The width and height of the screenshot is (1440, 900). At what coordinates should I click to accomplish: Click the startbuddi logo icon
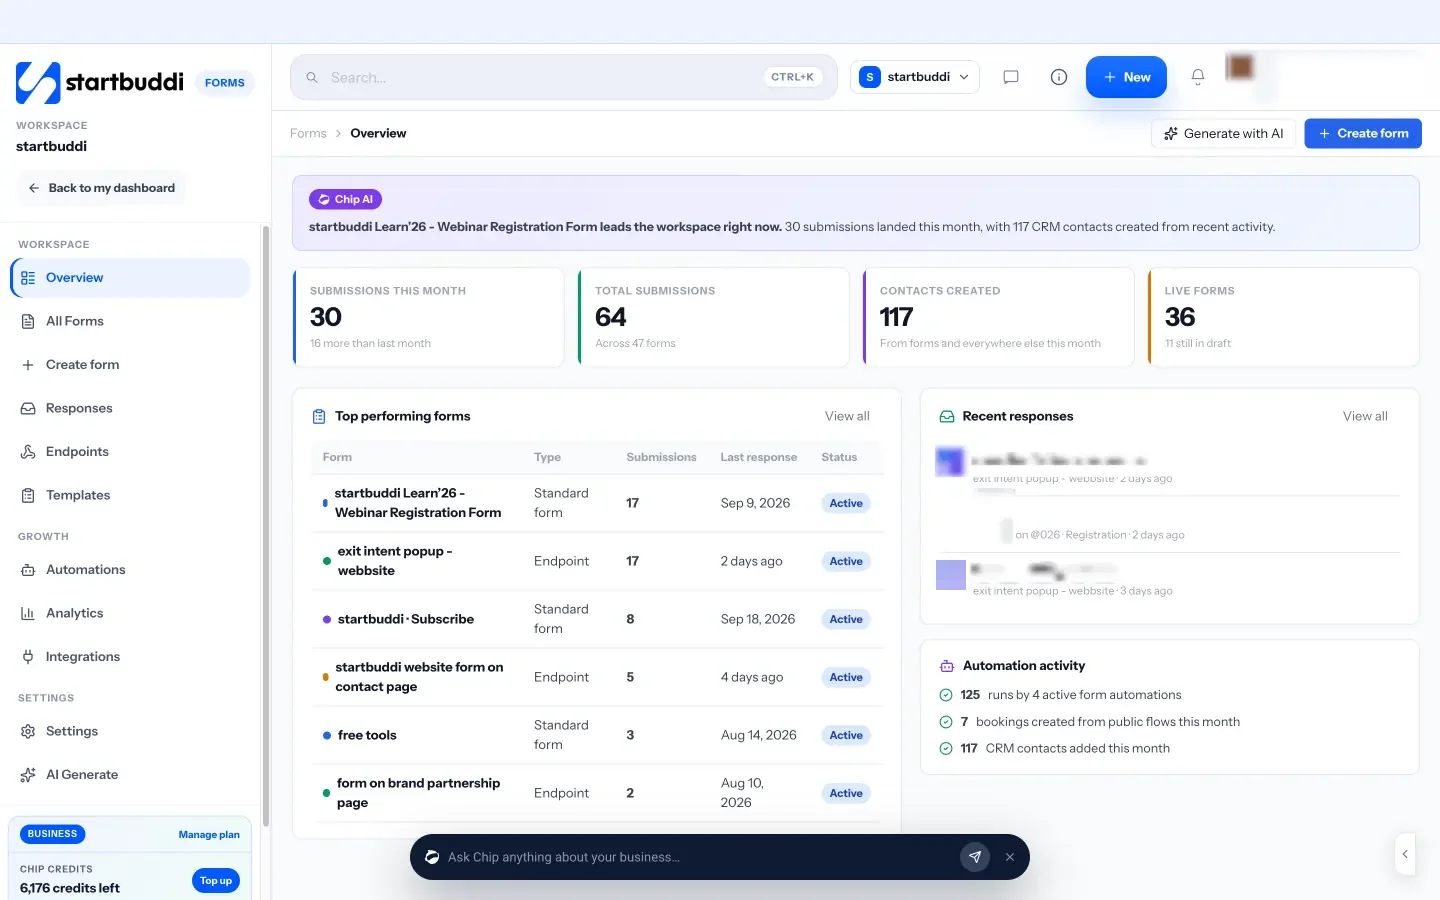click(x=38, y=83)
